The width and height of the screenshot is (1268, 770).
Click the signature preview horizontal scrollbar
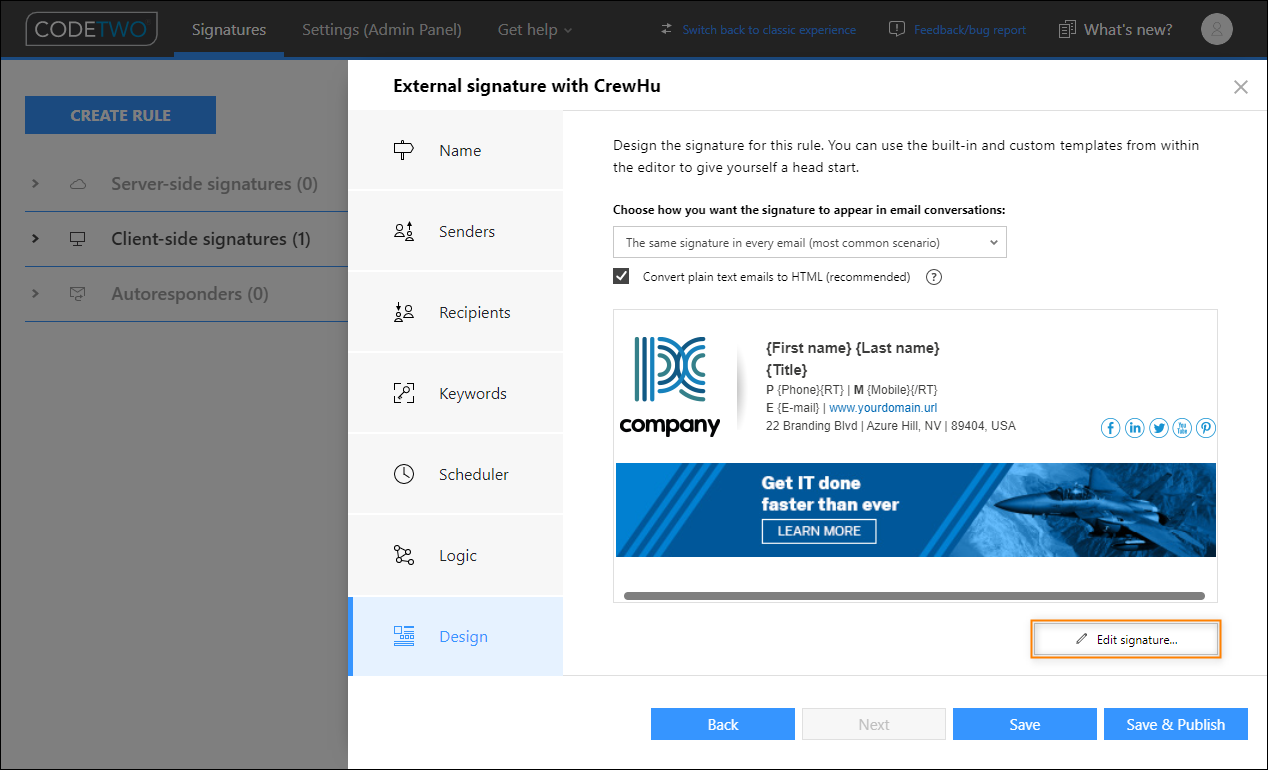coord(914,595)
